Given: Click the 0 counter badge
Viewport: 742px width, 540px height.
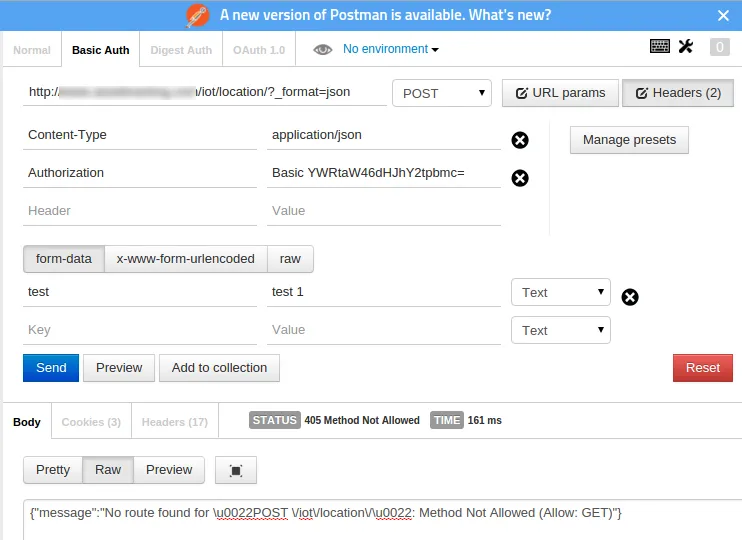Looking at the screenshot, I should coord(719,47).
